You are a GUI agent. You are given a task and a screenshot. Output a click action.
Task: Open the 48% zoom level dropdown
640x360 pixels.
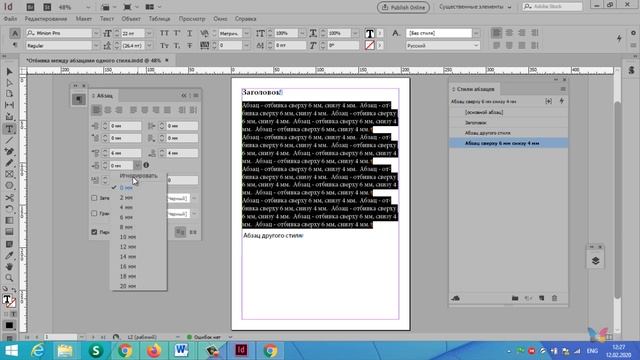(x=88, y=7)
